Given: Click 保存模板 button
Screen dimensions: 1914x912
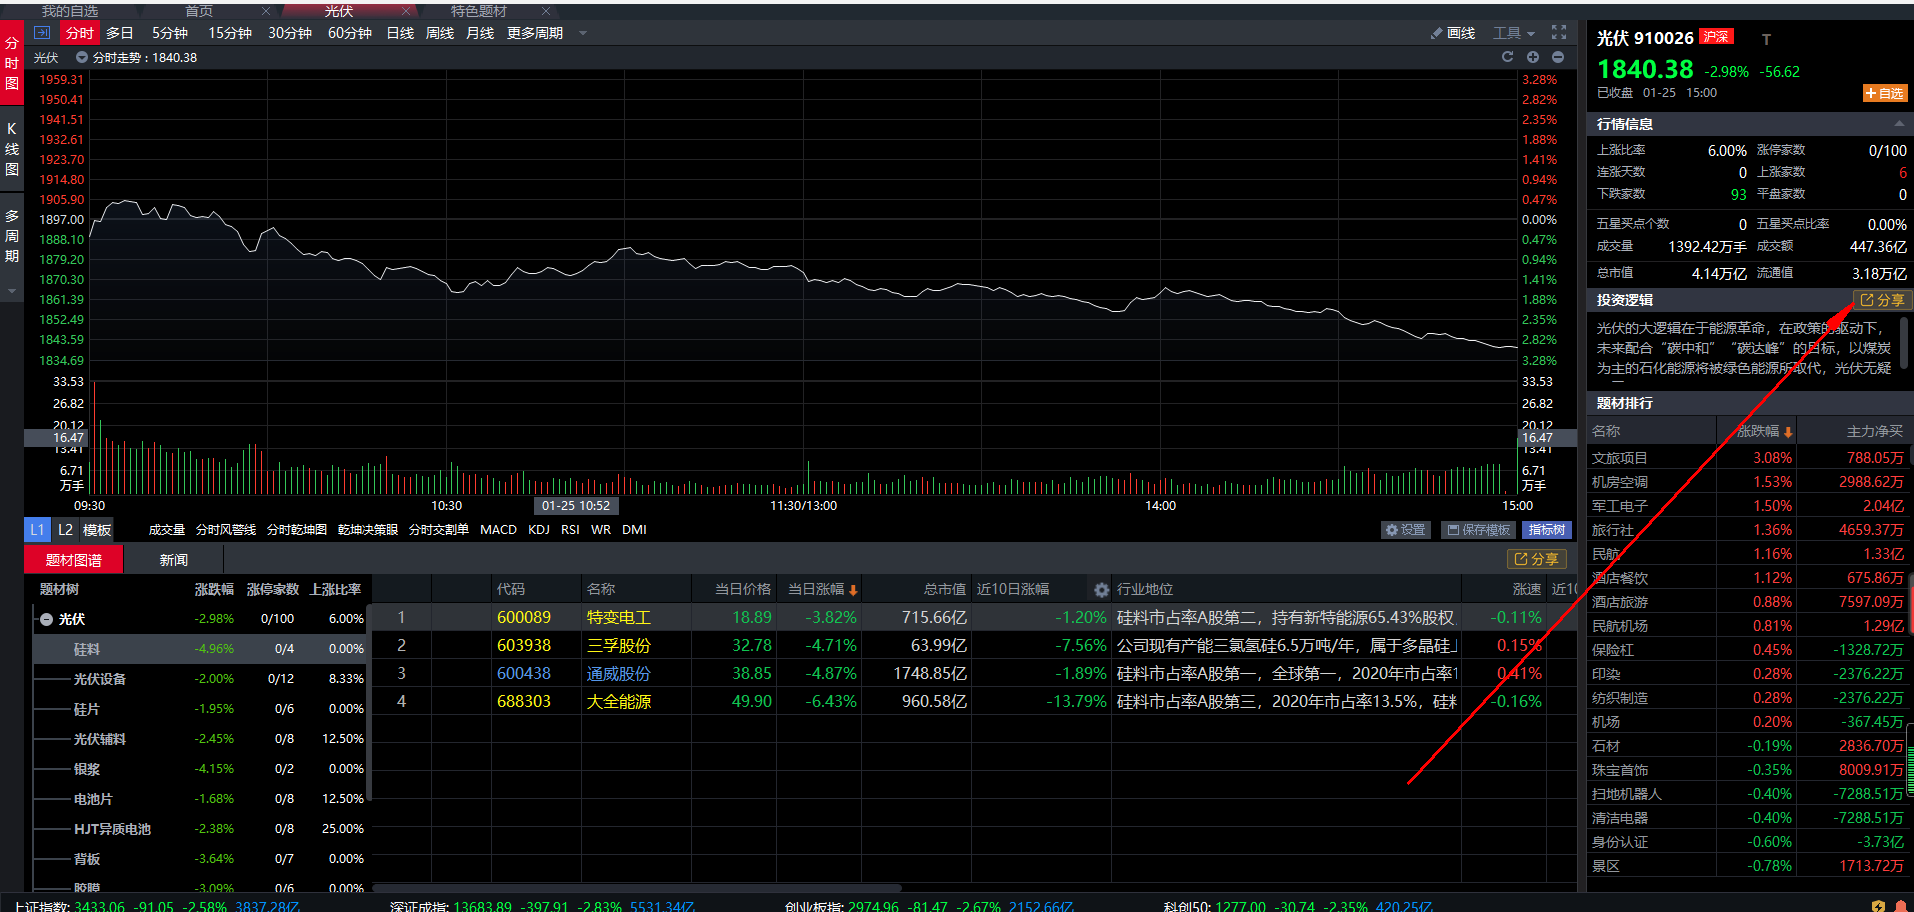Looking at the screenshot, I should (x=1479, y=530).
